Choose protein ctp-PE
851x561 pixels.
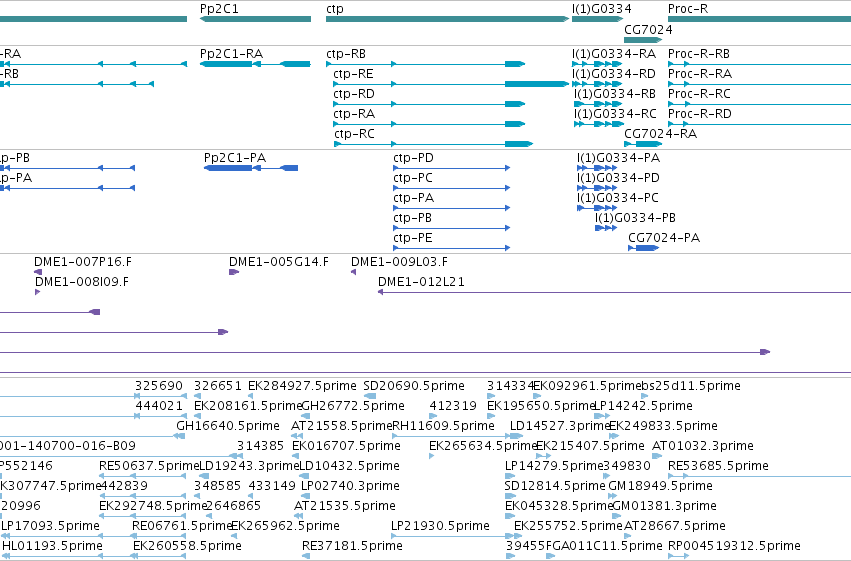click(413, 238)
